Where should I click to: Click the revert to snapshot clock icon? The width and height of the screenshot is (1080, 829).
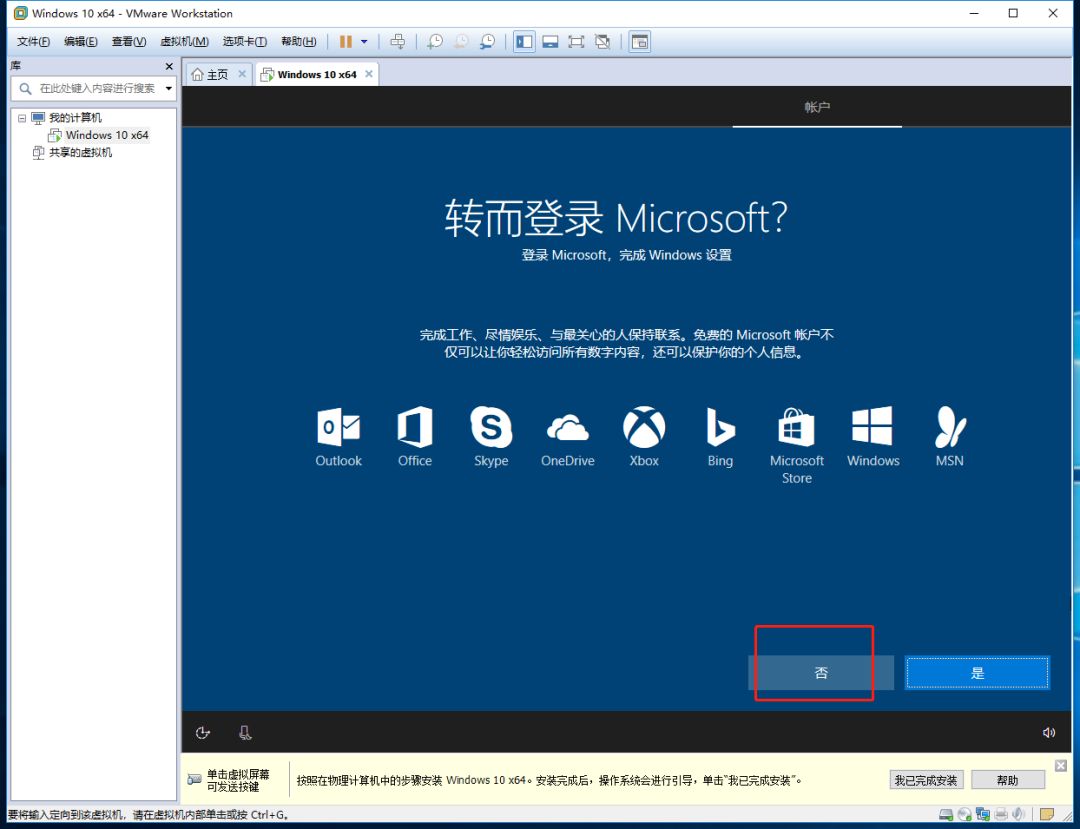pyautogui.click(x=461, y=41)
